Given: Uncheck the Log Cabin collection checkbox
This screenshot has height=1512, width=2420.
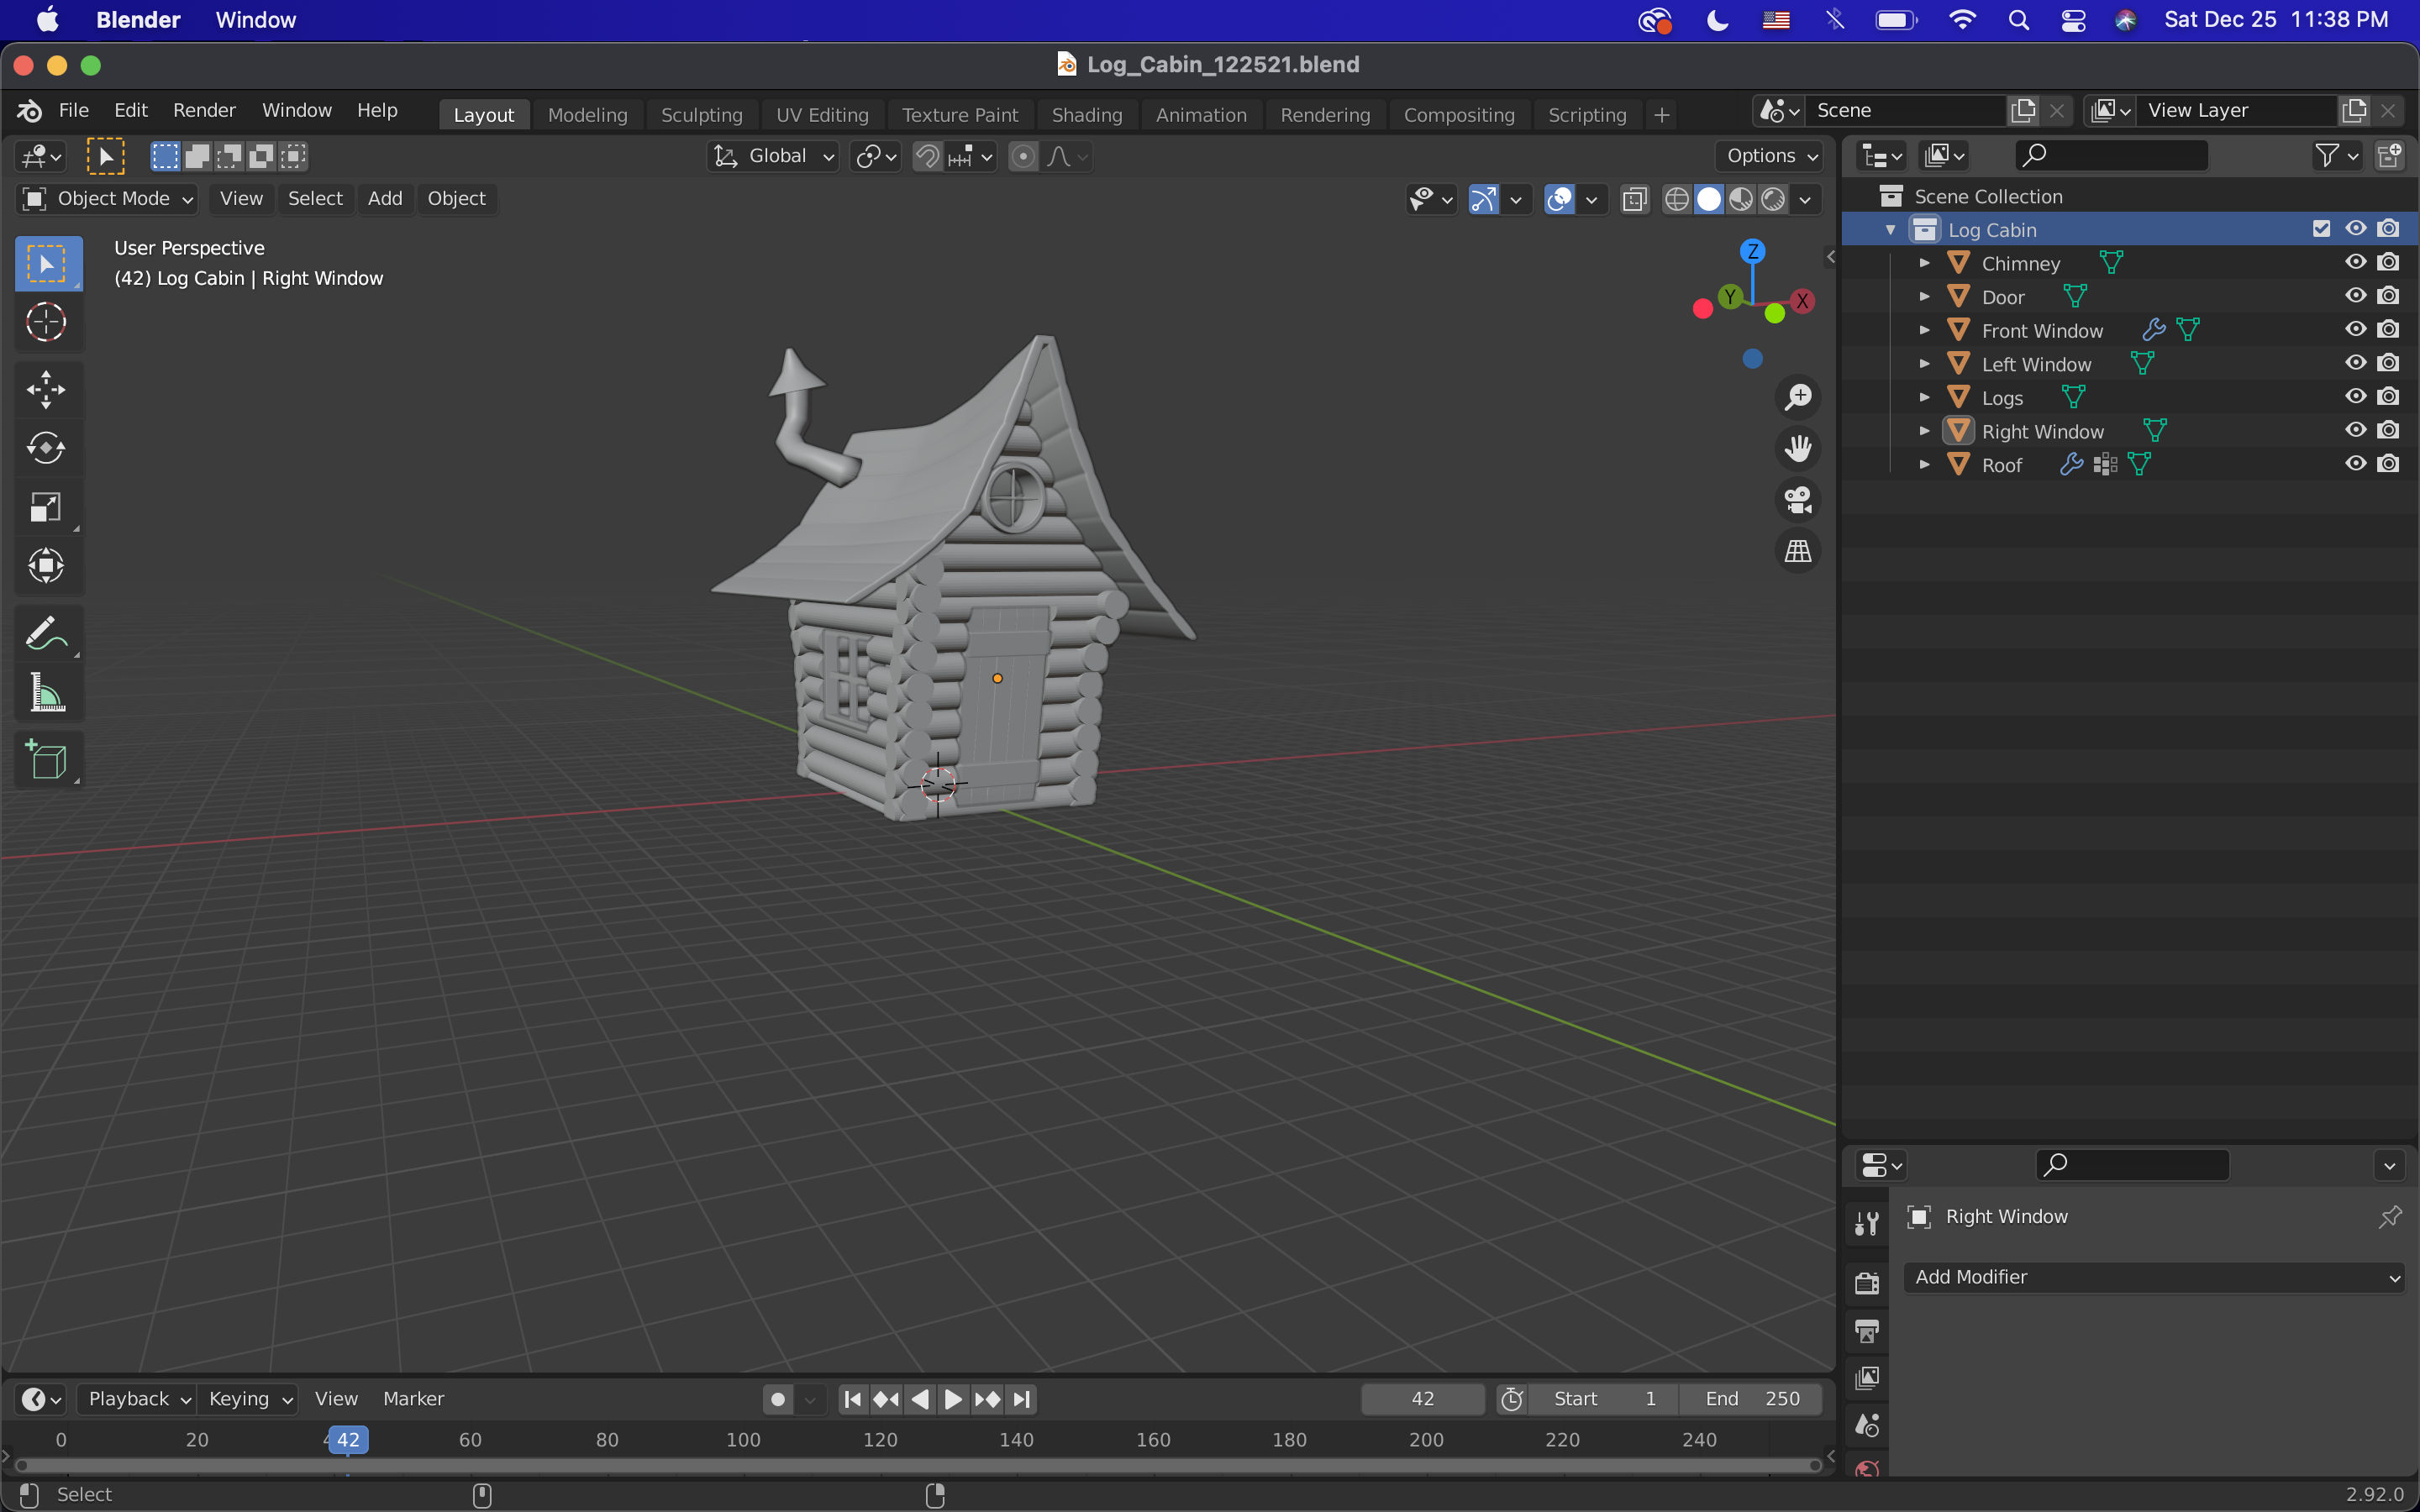Looking at the screenshot, I should (x=2320, y=228).
